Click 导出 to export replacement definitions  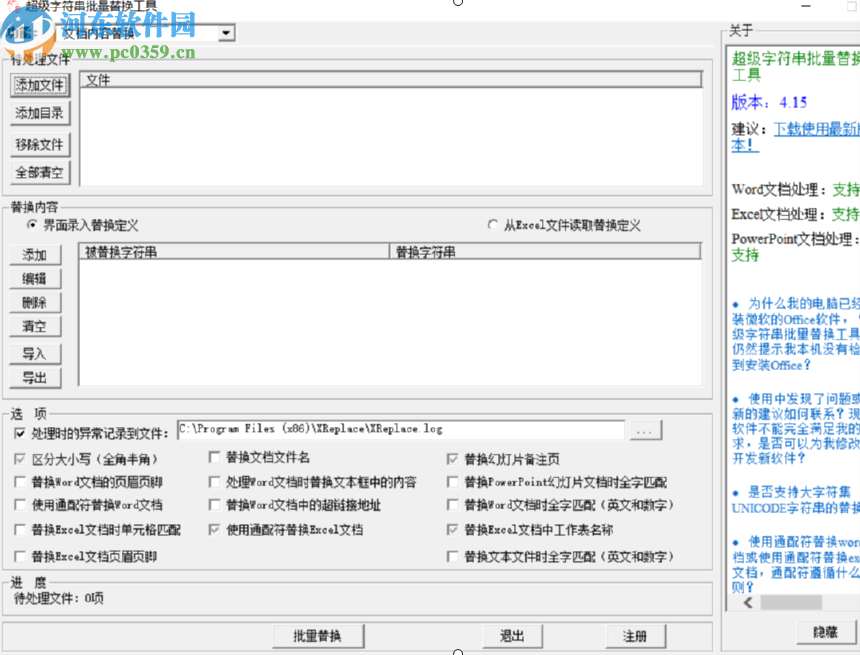[35, 377]
